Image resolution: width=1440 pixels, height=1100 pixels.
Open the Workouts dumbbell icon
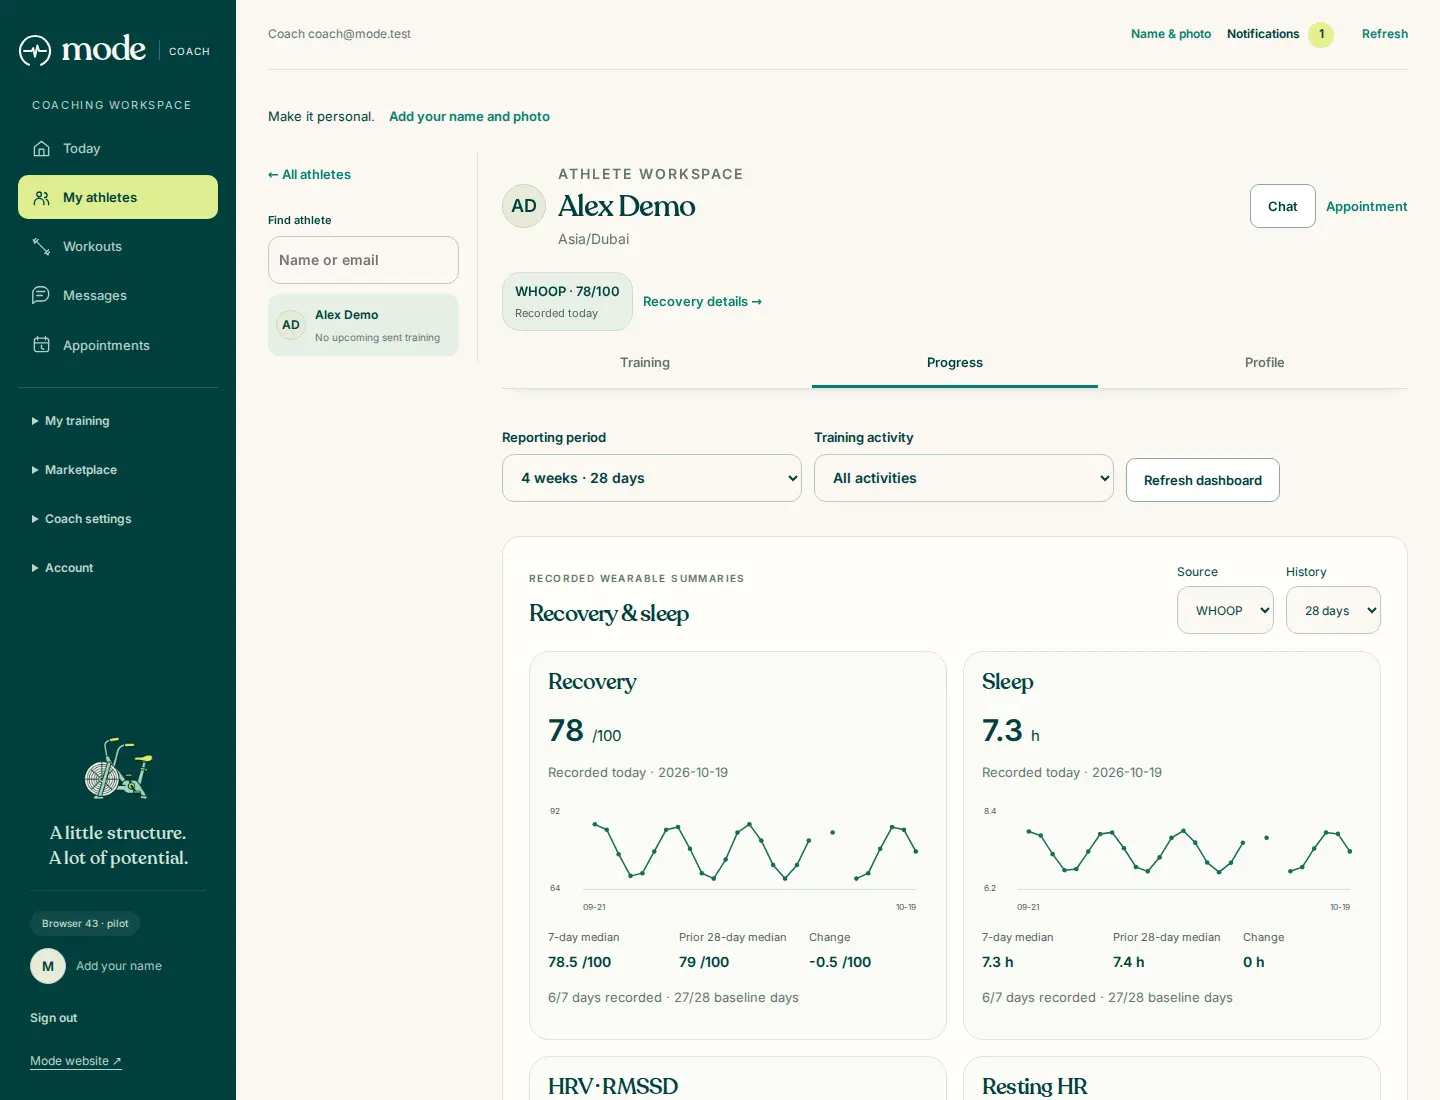coord(41,246)
